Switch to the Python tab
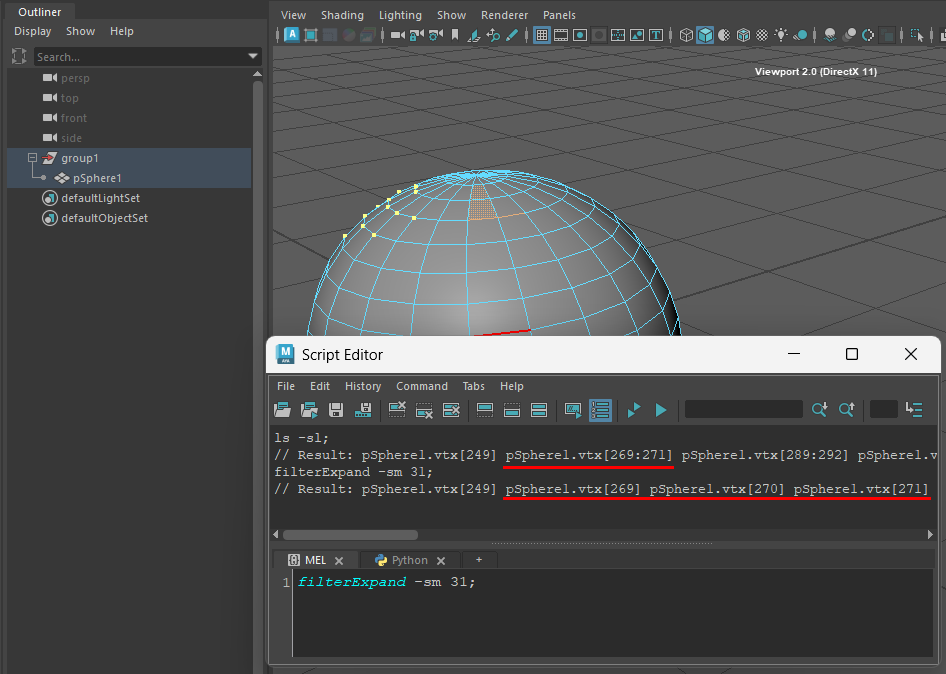The image size is (946, 674). tap(409, 561)
